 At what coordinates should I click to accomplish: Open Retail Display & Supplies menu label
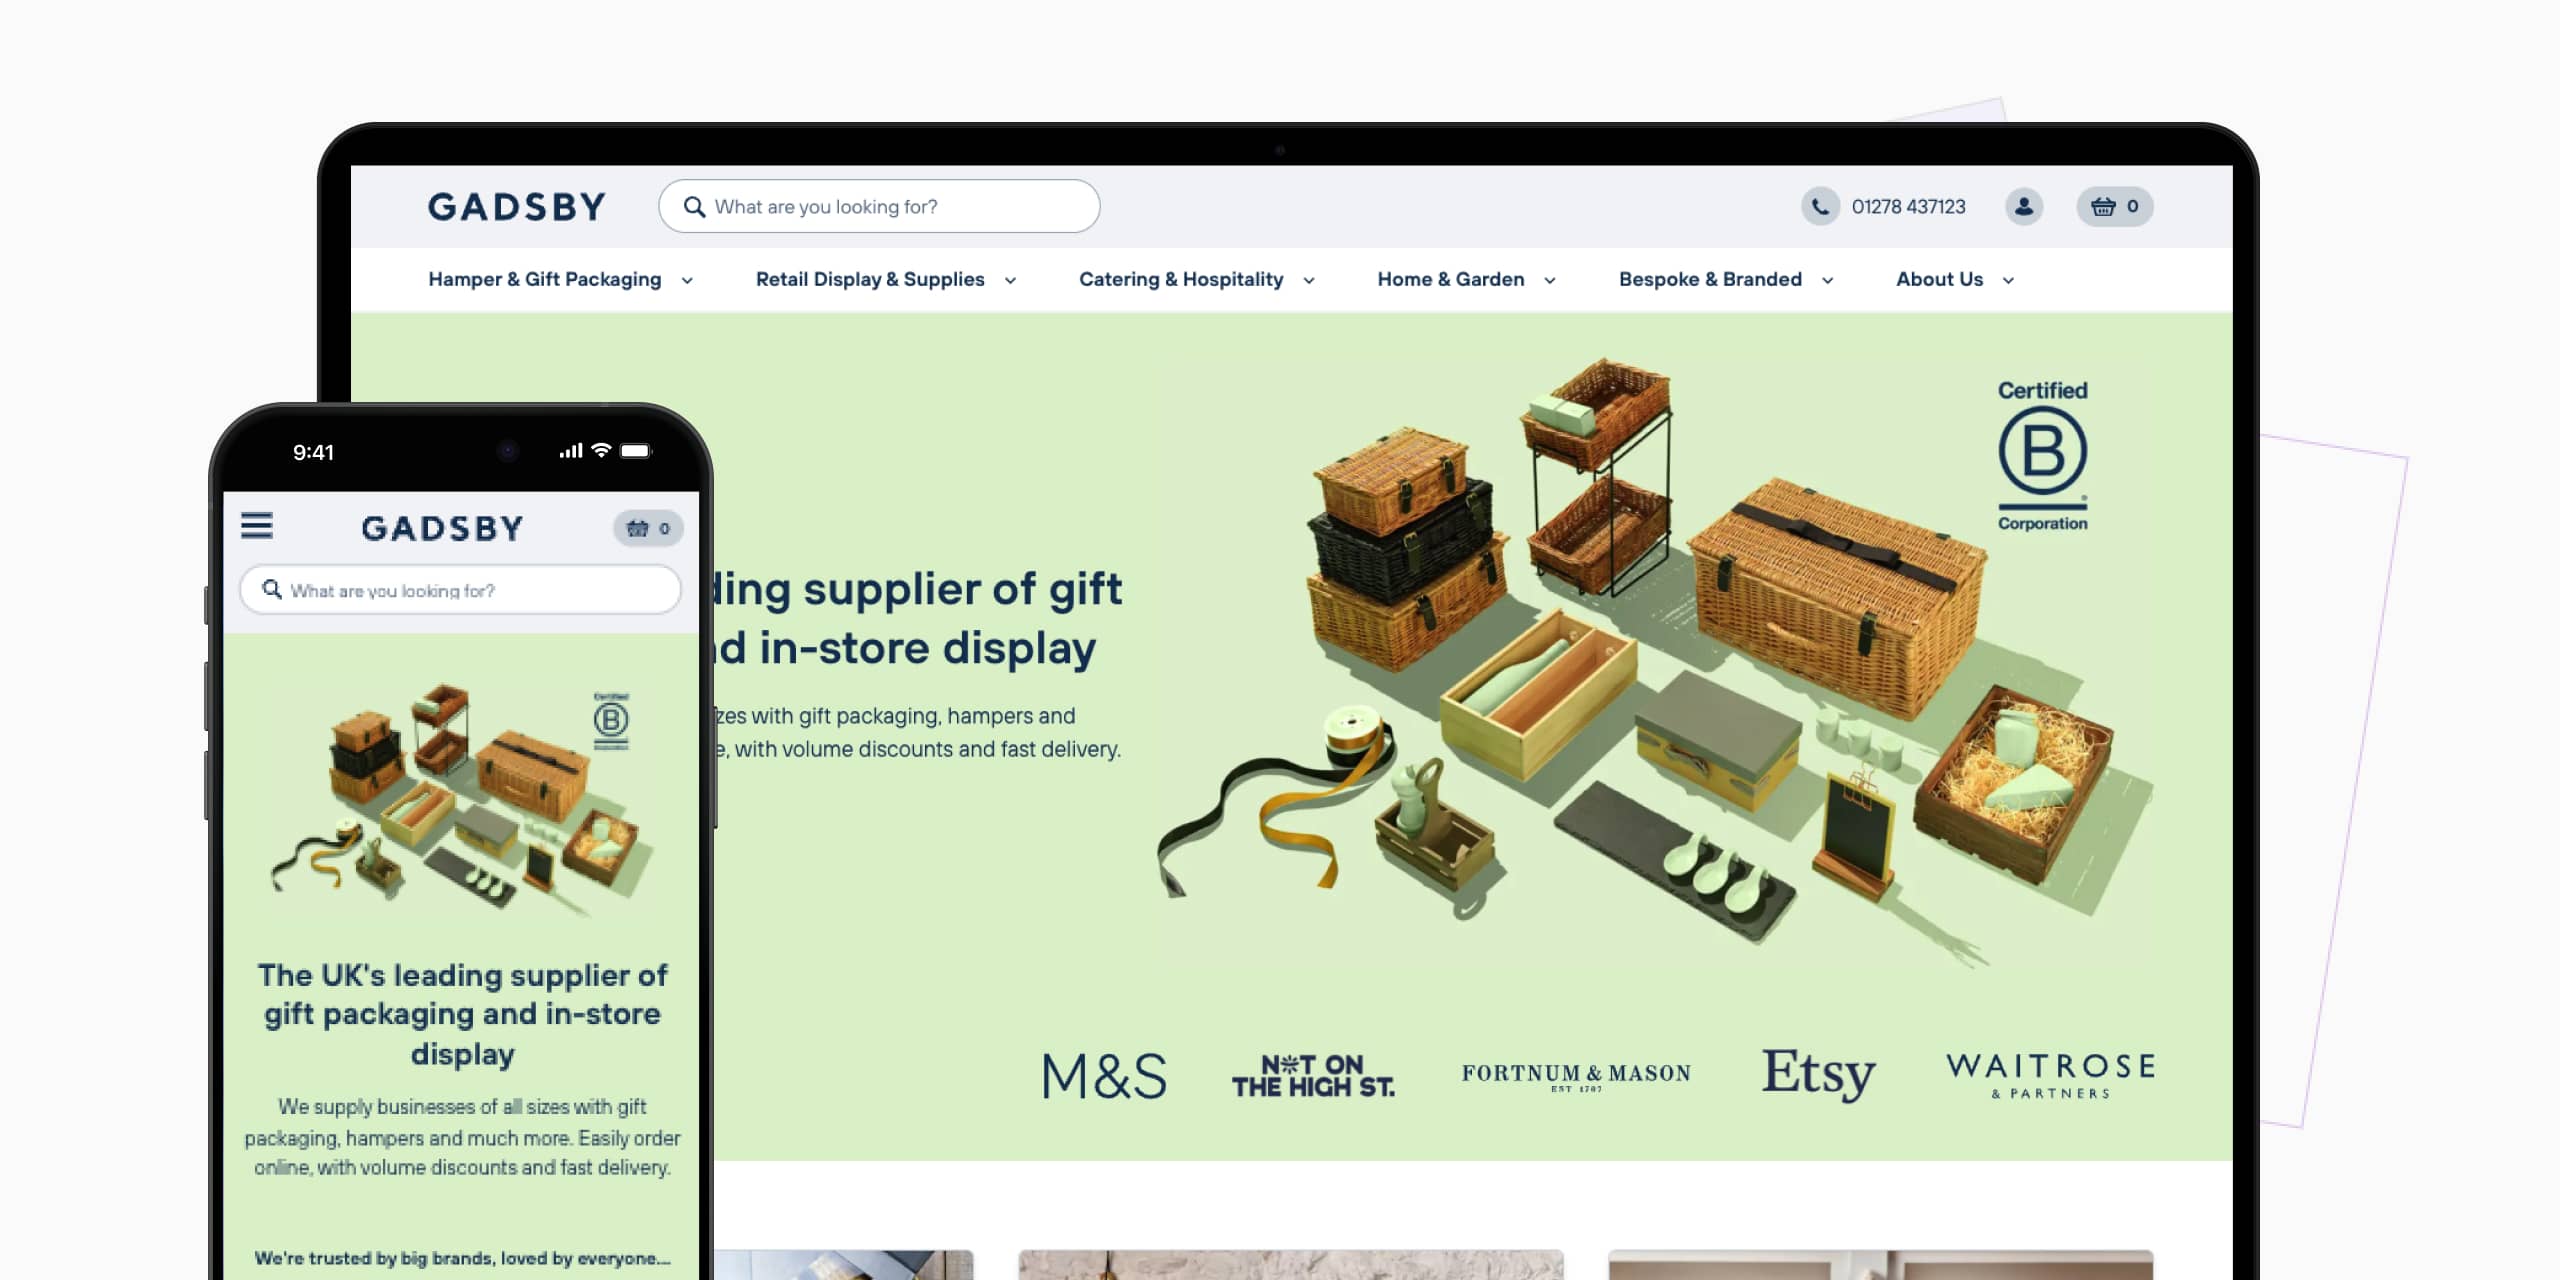pos(870,279)
